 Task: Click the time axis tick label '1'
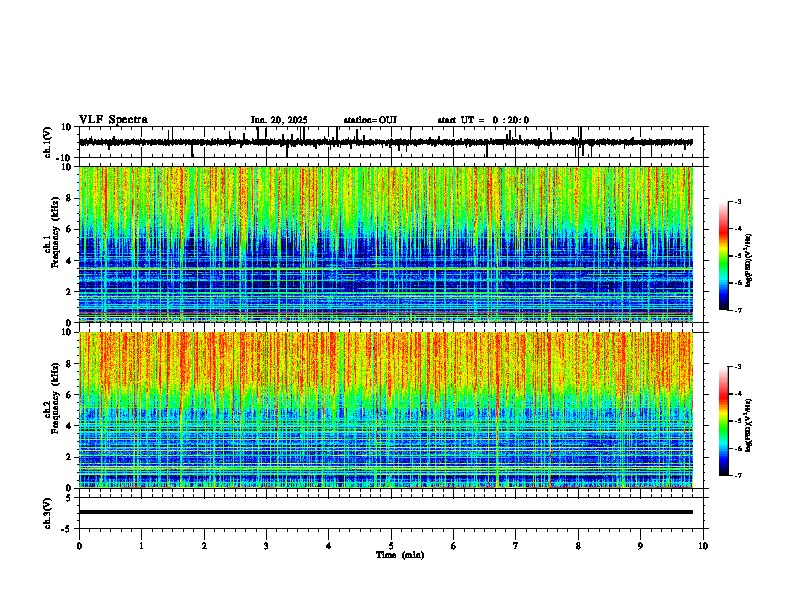[141, 546]
